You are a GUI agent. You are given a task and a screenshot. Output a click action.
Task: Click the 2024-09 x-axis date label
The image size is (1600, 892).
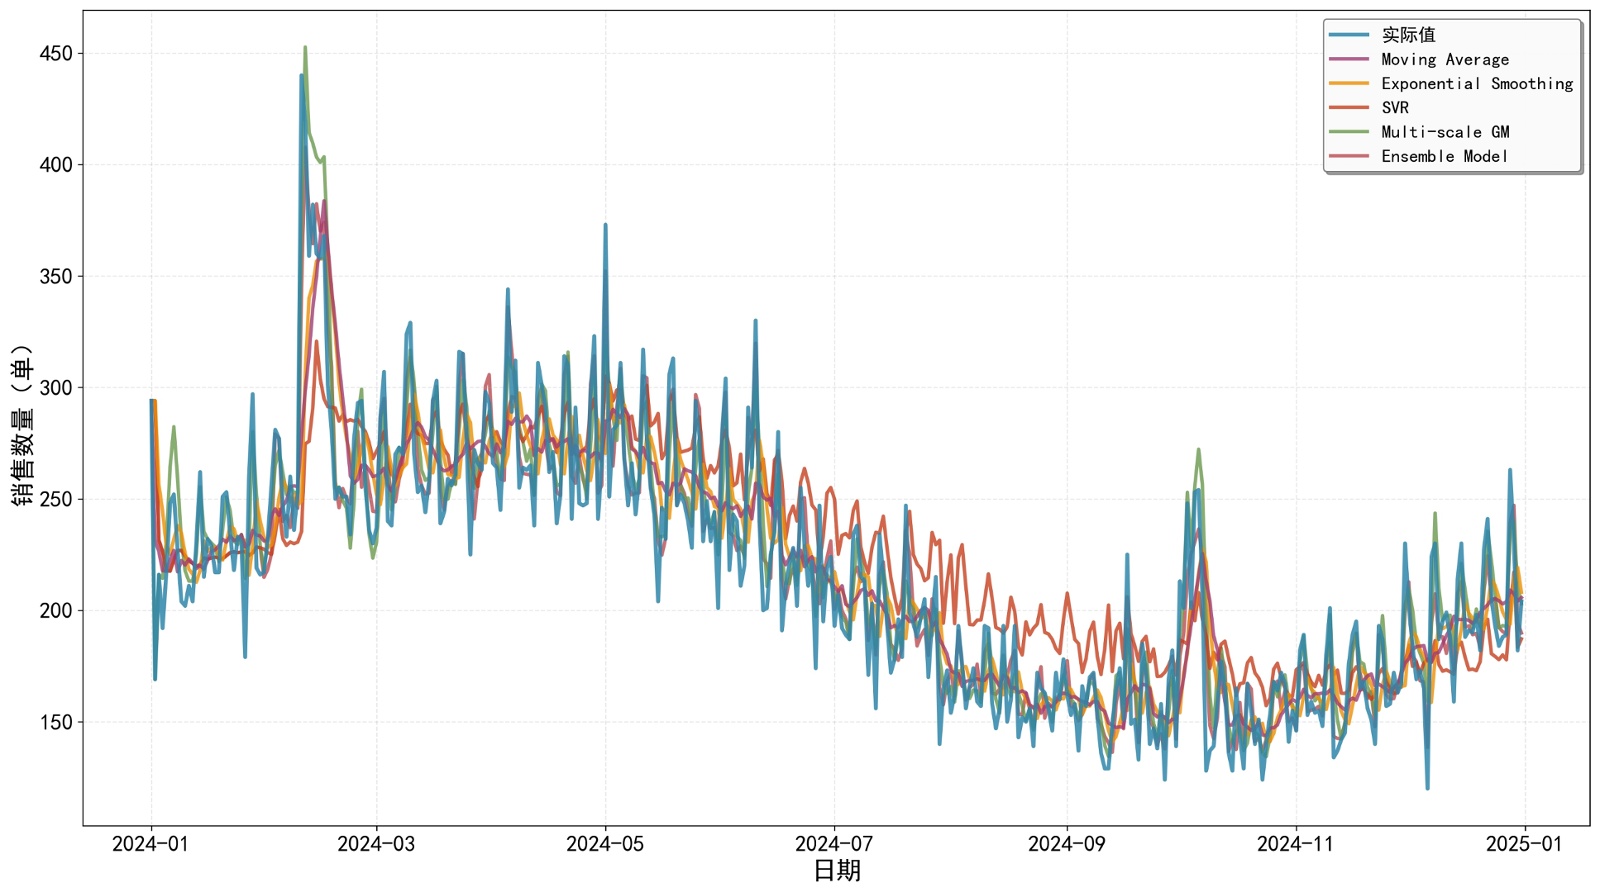1066,844
